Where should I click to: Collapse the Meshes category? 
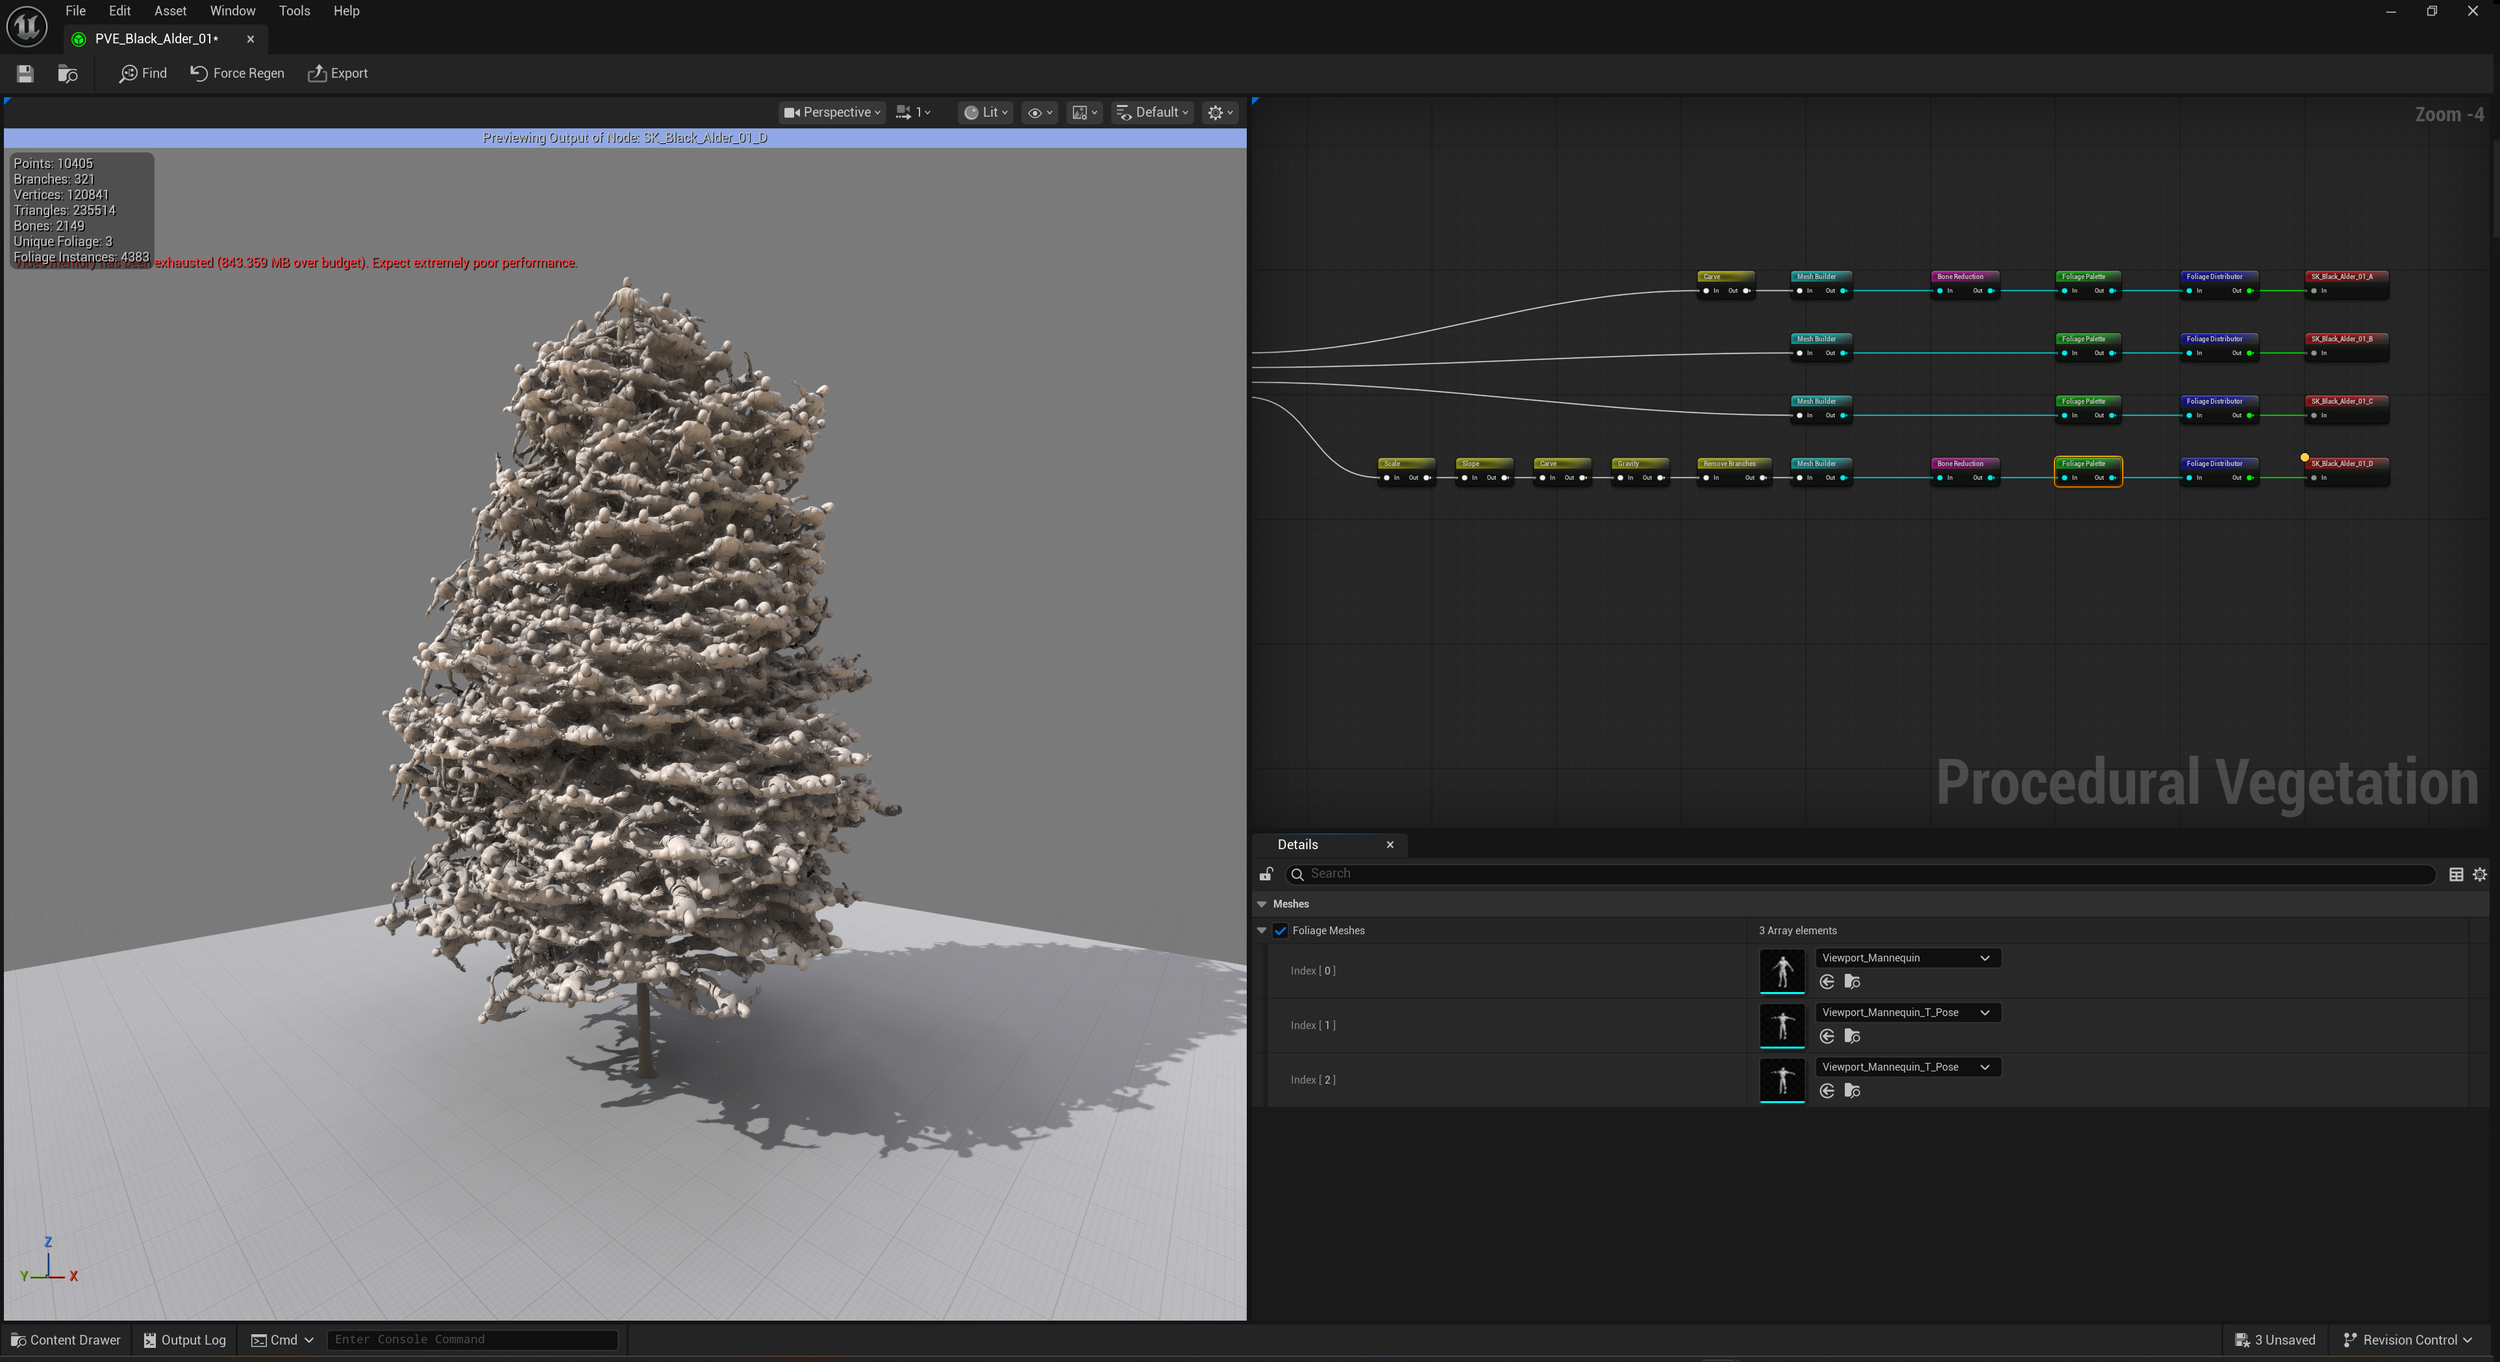click(1262, 904)
